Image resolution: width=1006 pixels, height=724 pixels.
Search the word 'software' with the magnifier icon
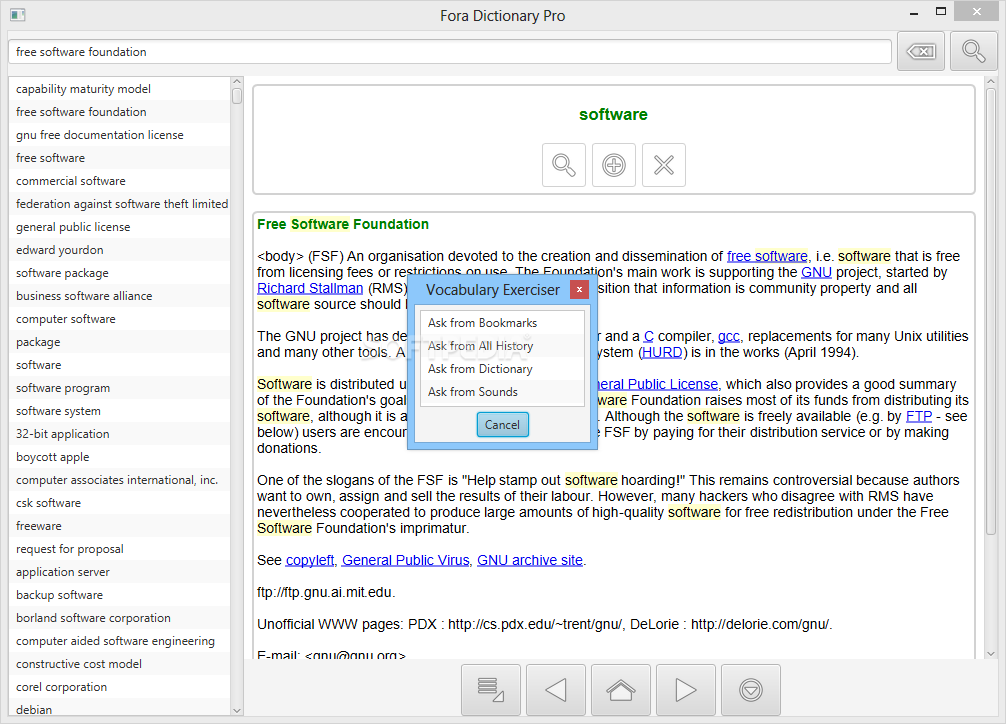tap(564, 165)
